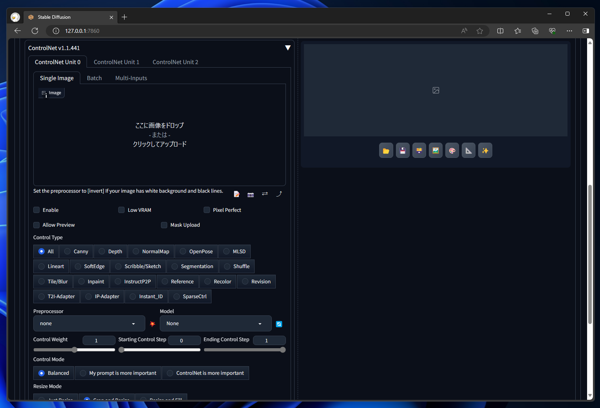Select Depth control type
600x408 pixels.
(x=110, y=251)
